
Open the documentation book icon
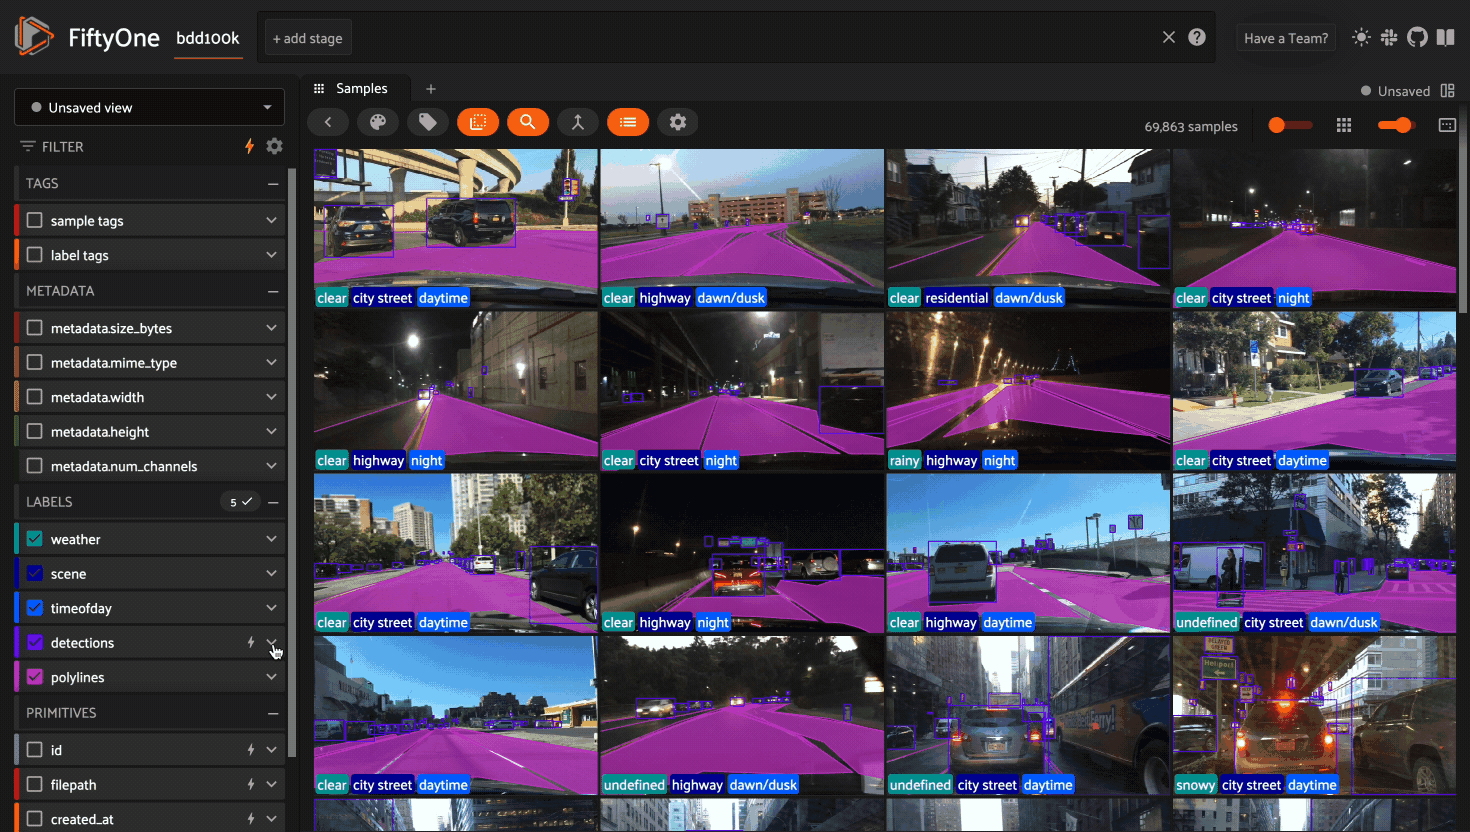coord(1445,37)
